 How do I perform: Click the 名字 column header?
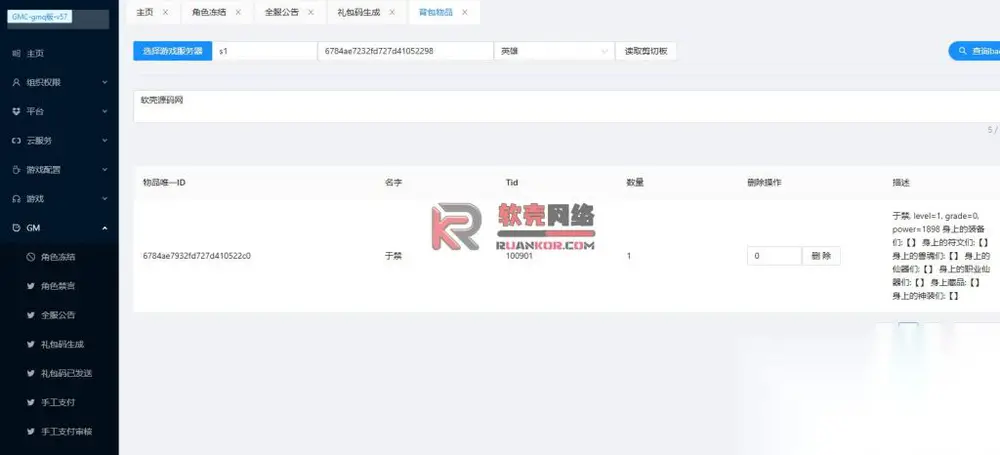tap(393, 183)
